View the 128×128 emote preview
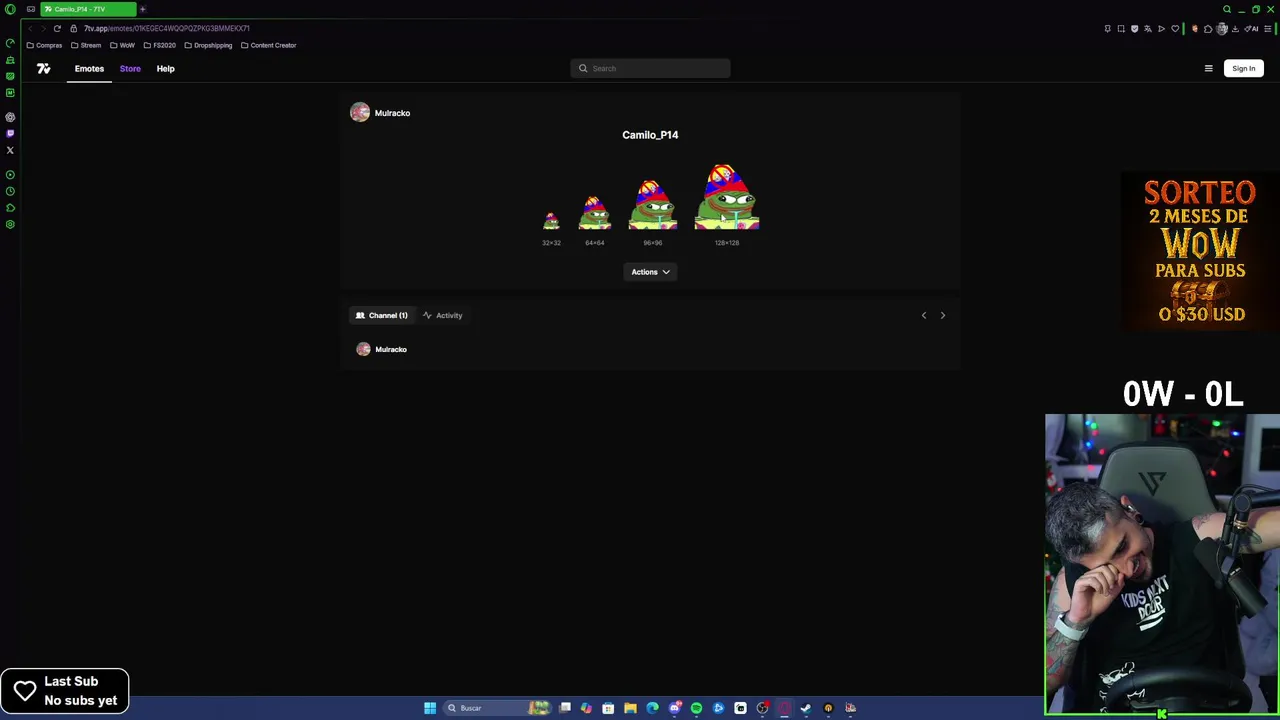The image size is (1280, 720). coord(727,198)
